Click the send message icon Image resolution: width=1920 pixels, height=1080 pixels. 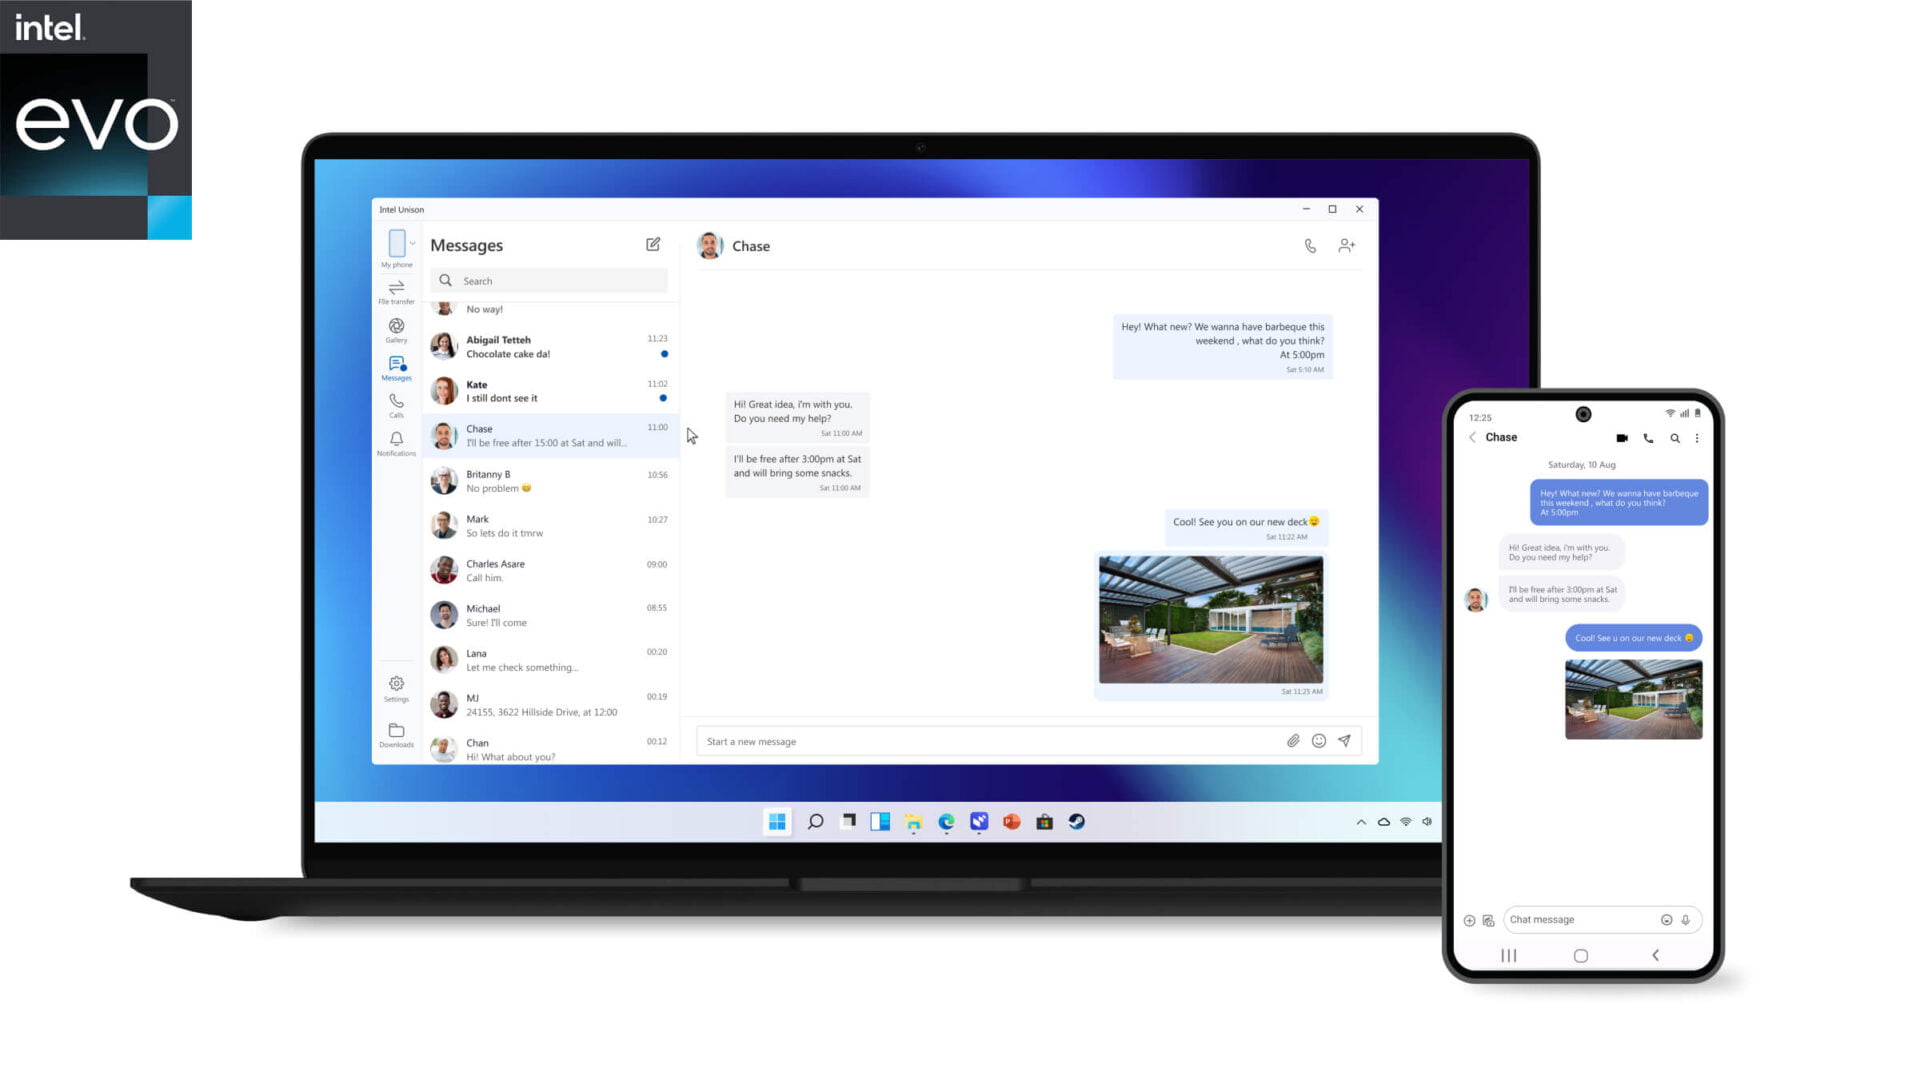(1344, 740)
